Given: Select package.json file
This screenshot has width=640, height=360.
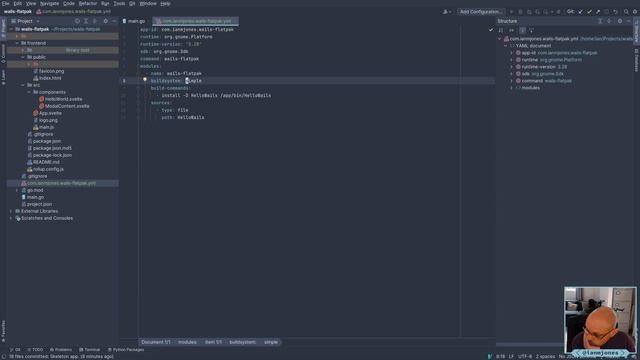Looking at the screenshot, I should [44, 141].
